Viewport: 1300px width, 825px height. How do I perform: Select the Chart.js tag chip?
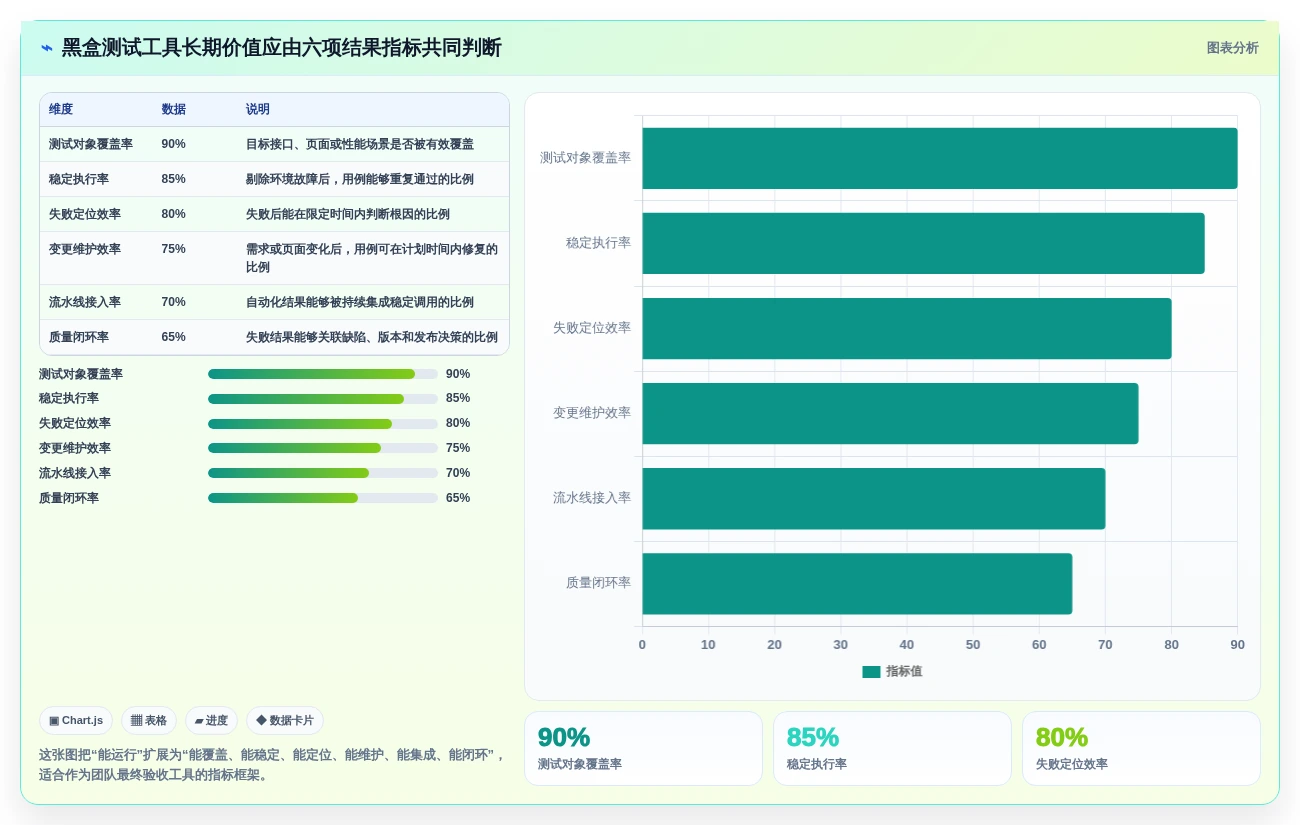click(76, 720)
